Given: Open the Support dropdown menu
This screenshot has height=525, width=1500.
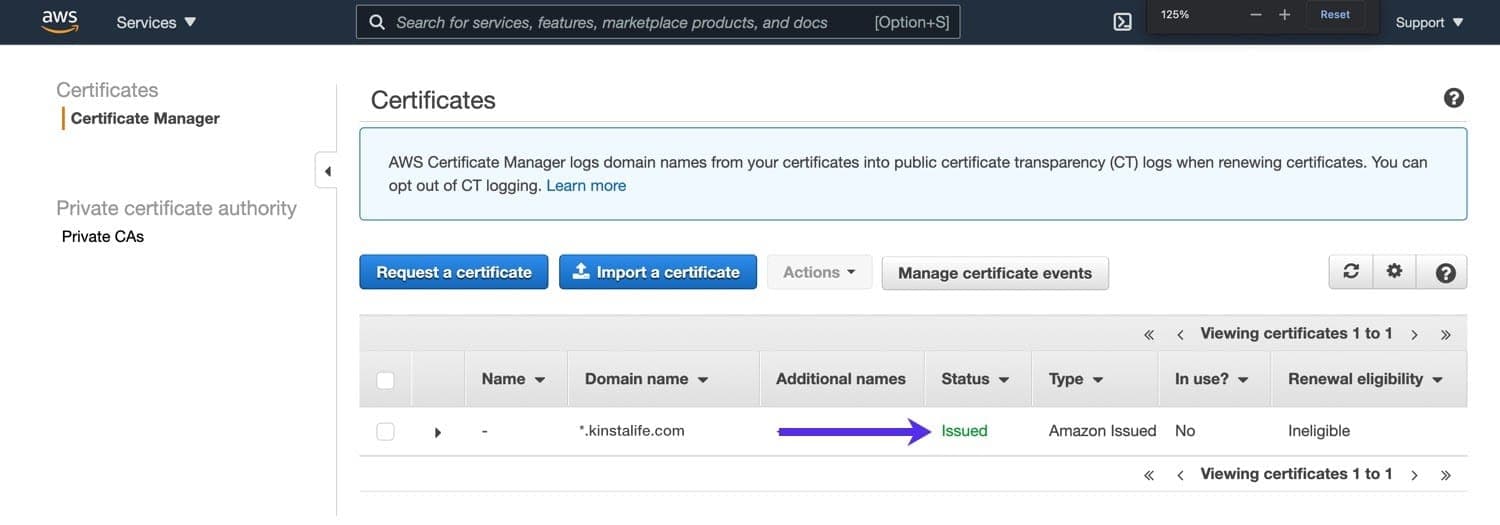Looking at the screenshot, I should [1429, 22].
